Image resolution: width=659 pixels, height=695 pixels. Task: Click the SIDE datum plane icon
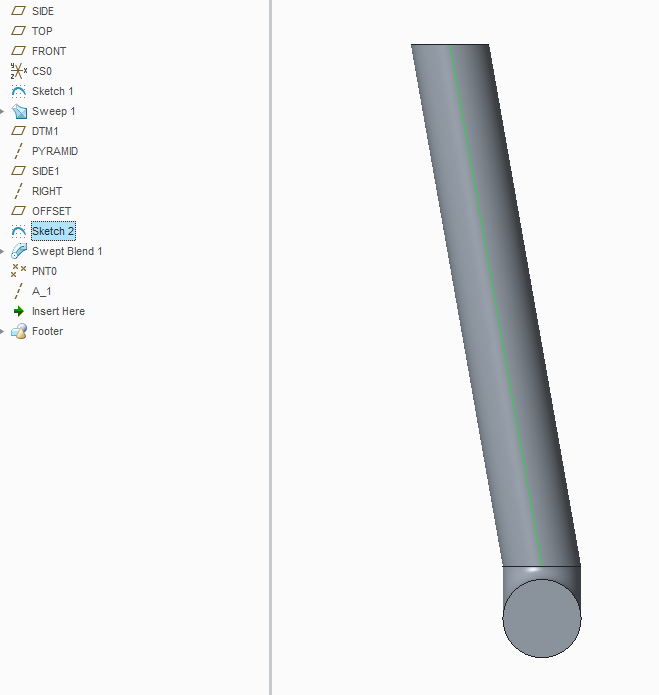click(18, 11)
